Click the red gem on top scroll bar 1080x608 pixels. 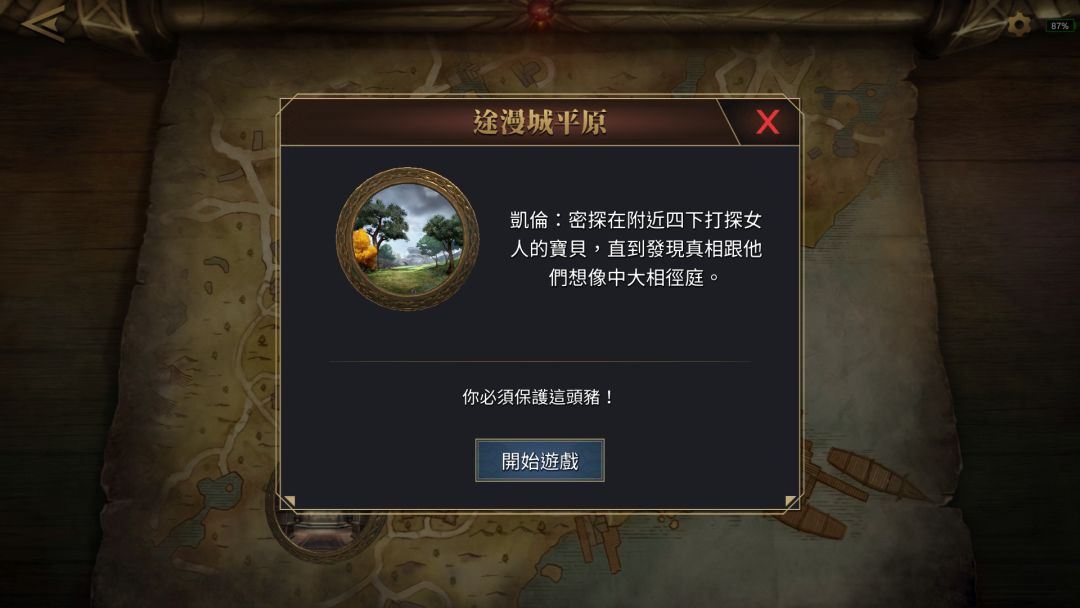point(540,14)
